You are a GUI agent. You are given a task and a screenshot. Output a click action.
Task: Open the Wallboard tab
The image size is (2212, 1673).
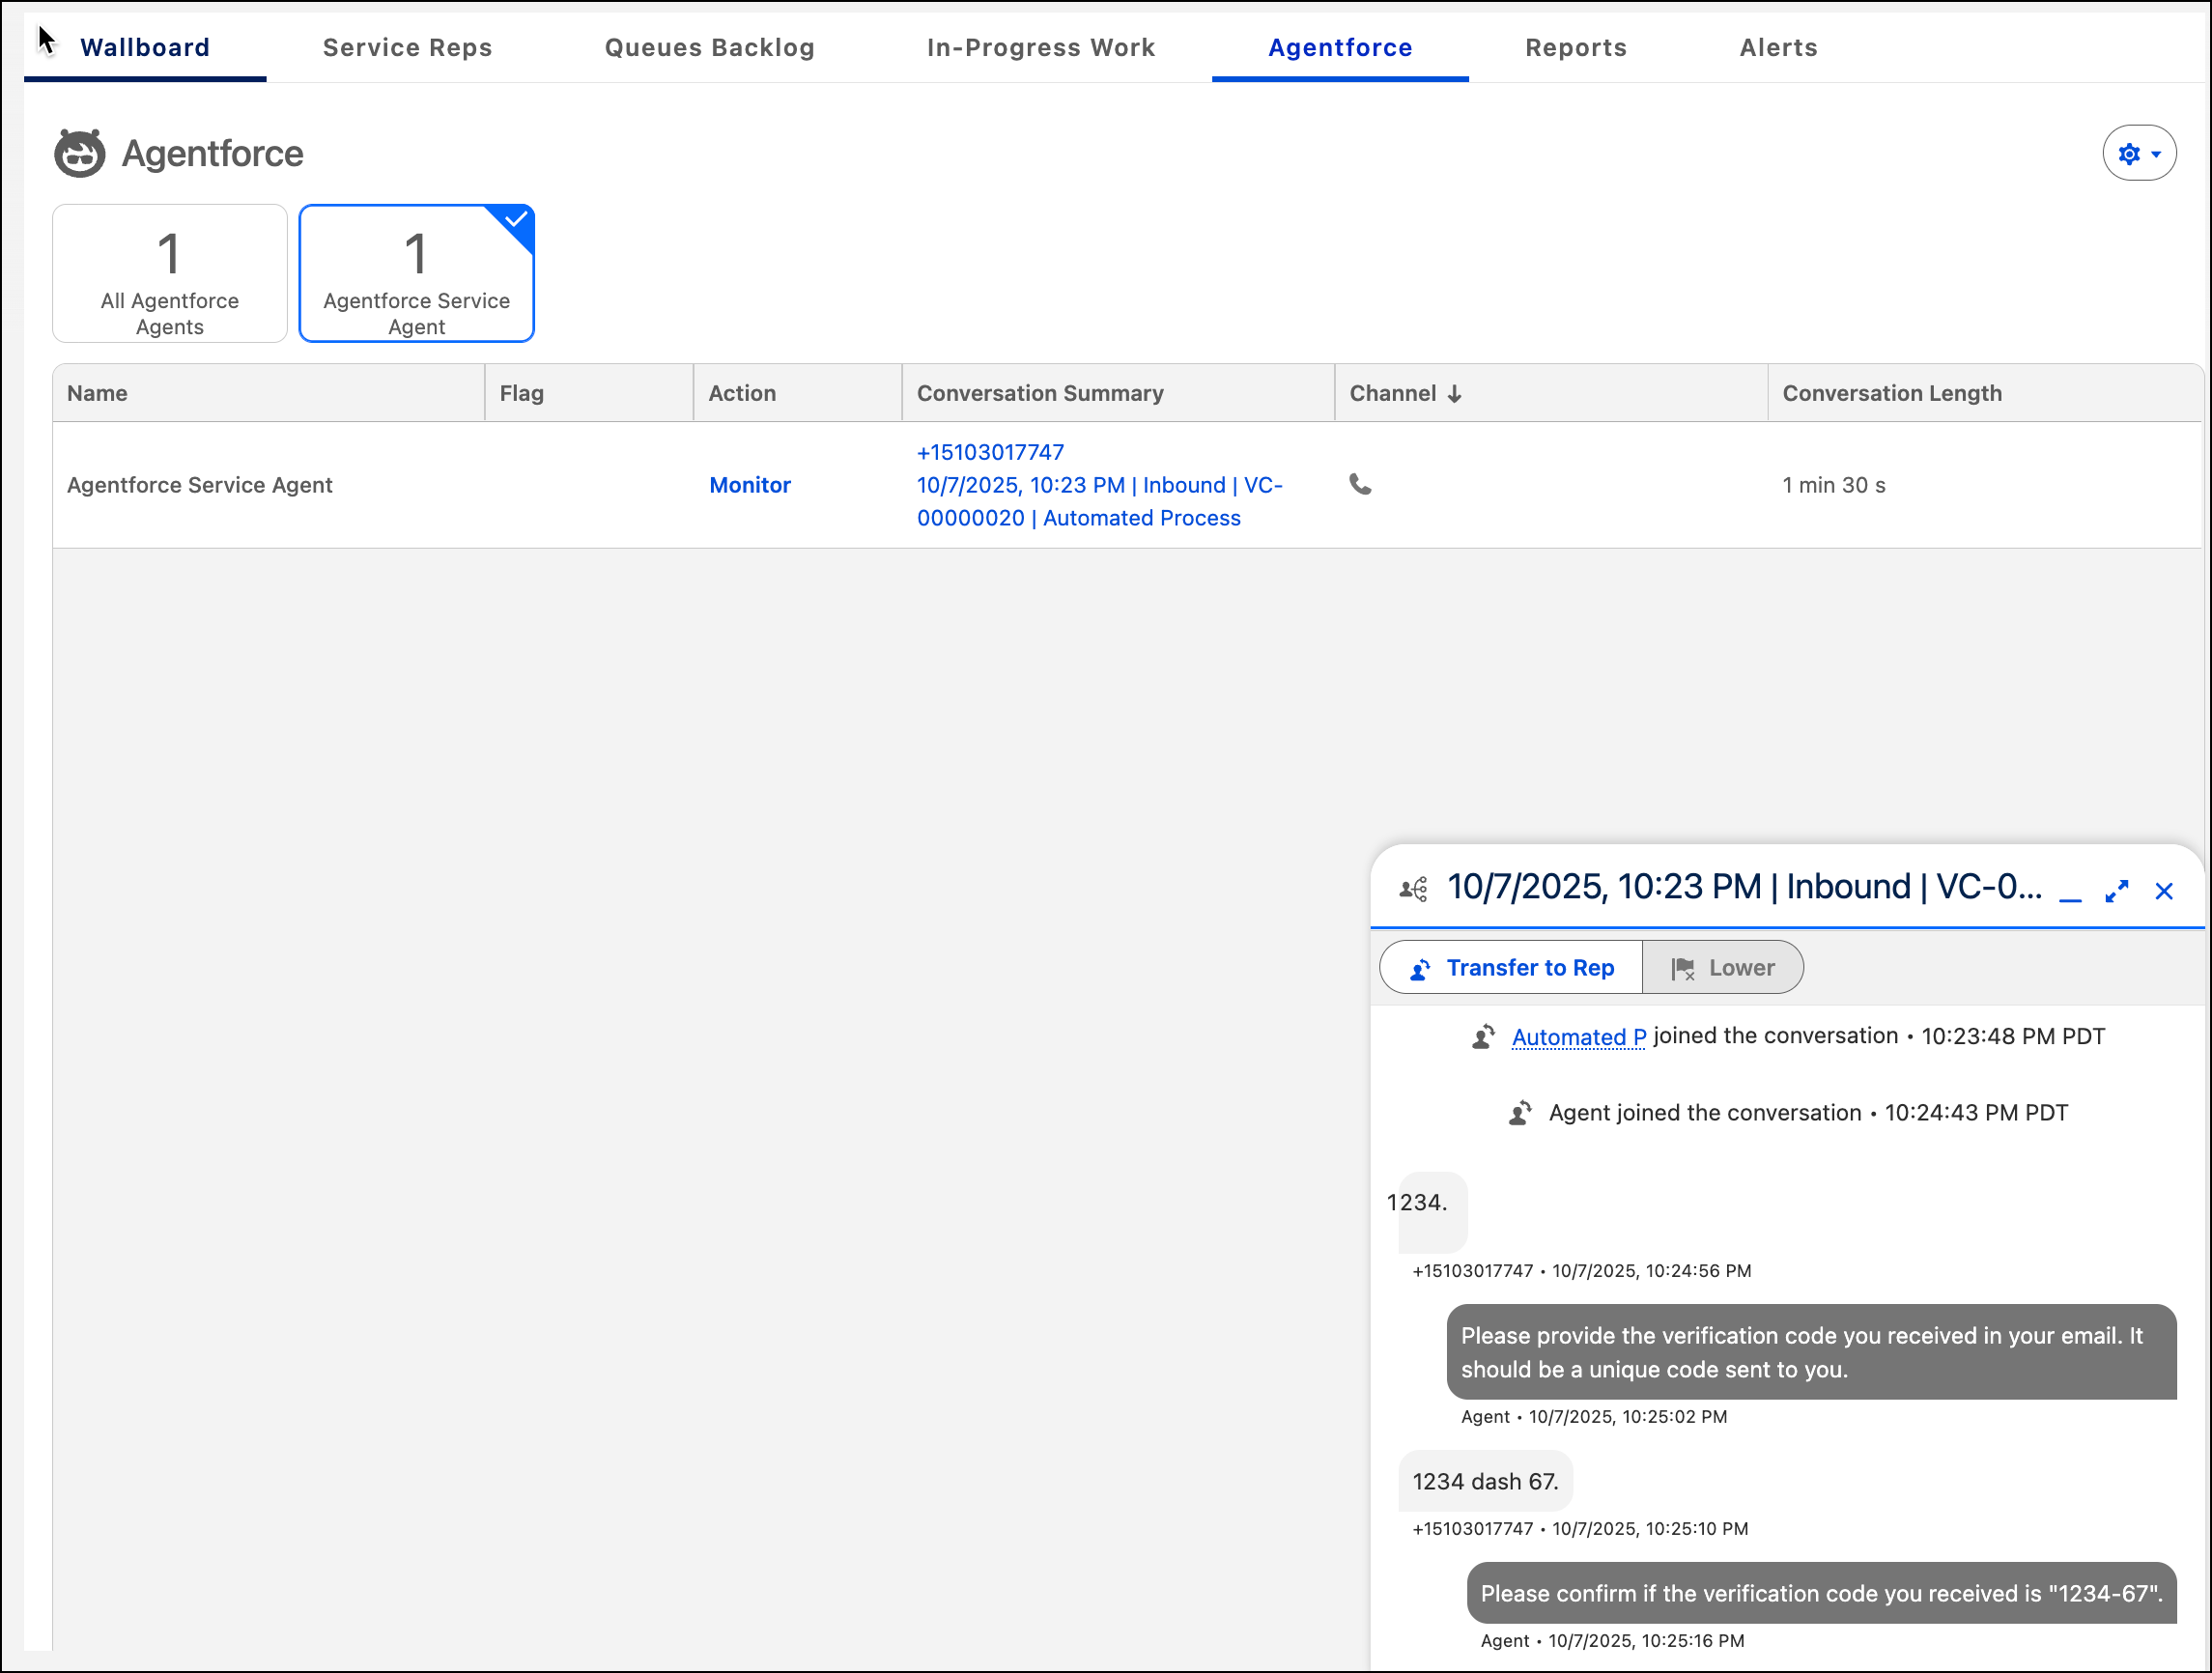(145, 47)
